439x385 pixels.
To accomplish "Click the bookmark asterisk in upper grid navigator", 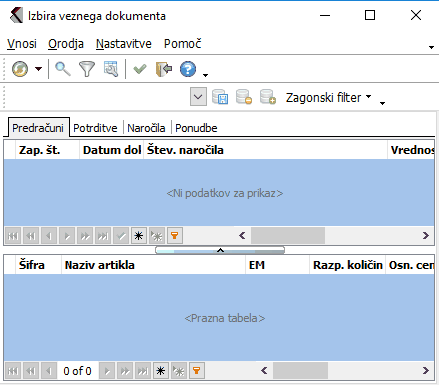I will click(x=139, y=236).
